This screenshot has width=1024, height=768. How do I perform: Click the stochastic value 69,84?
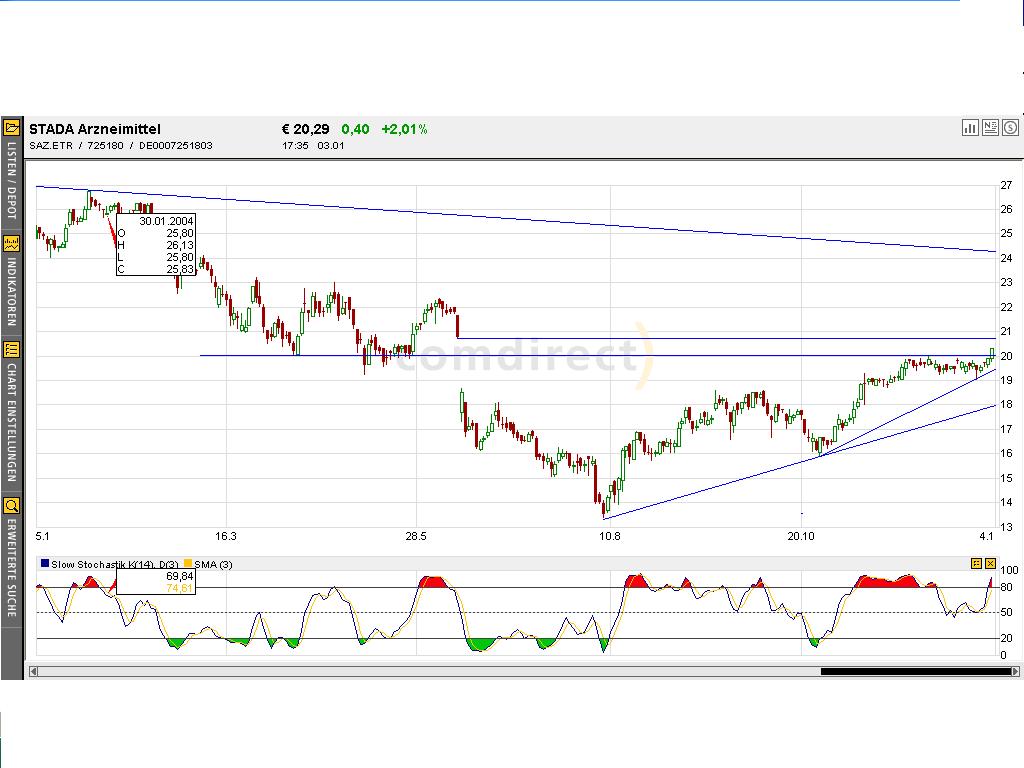click(180, 576)
